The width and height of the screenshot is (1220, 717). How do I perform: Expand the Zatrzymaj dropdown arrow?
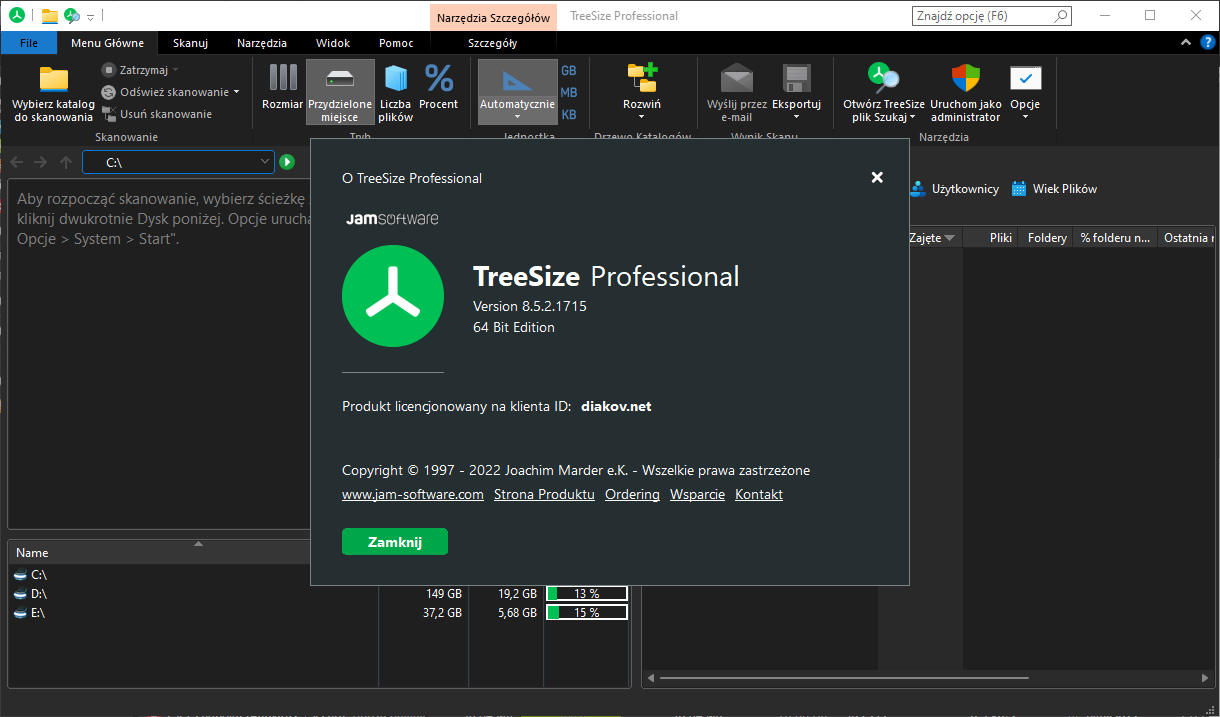click(x=175, y=70)
